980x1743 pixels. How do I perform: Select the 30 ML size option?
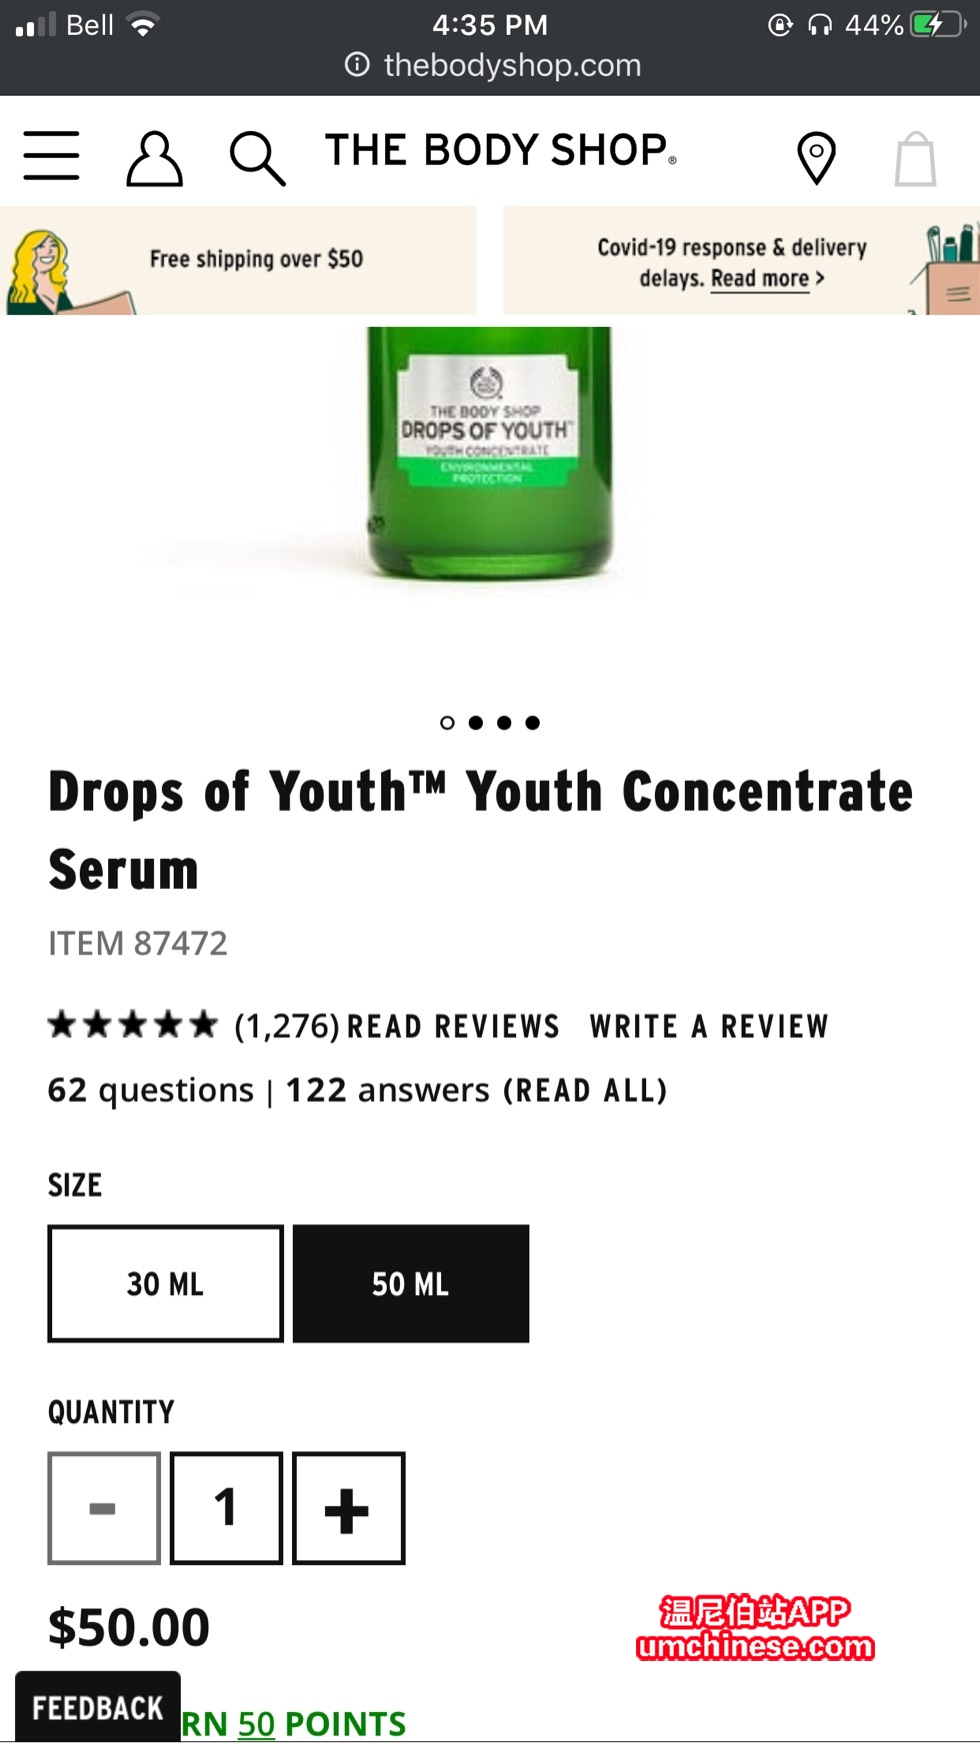click(165, 1284)
